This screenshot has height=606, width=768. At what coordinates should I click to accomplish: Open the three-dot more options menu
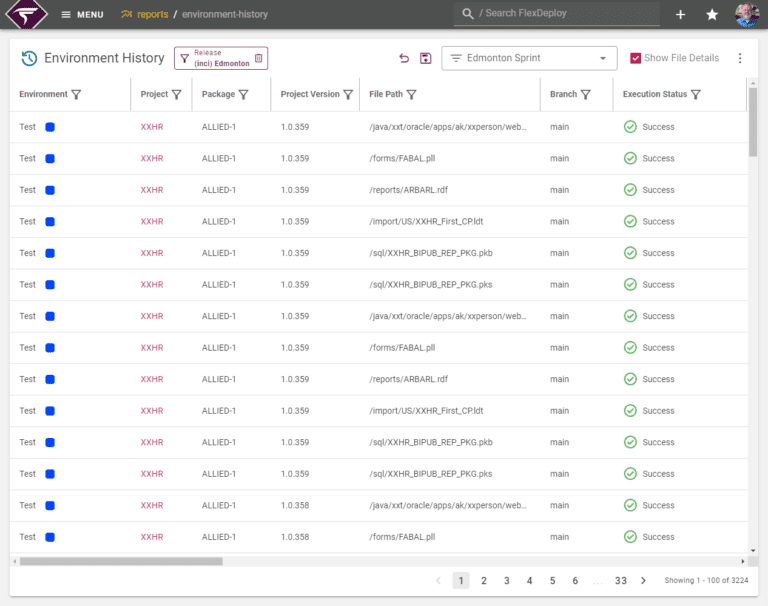(x=740, y=58)
